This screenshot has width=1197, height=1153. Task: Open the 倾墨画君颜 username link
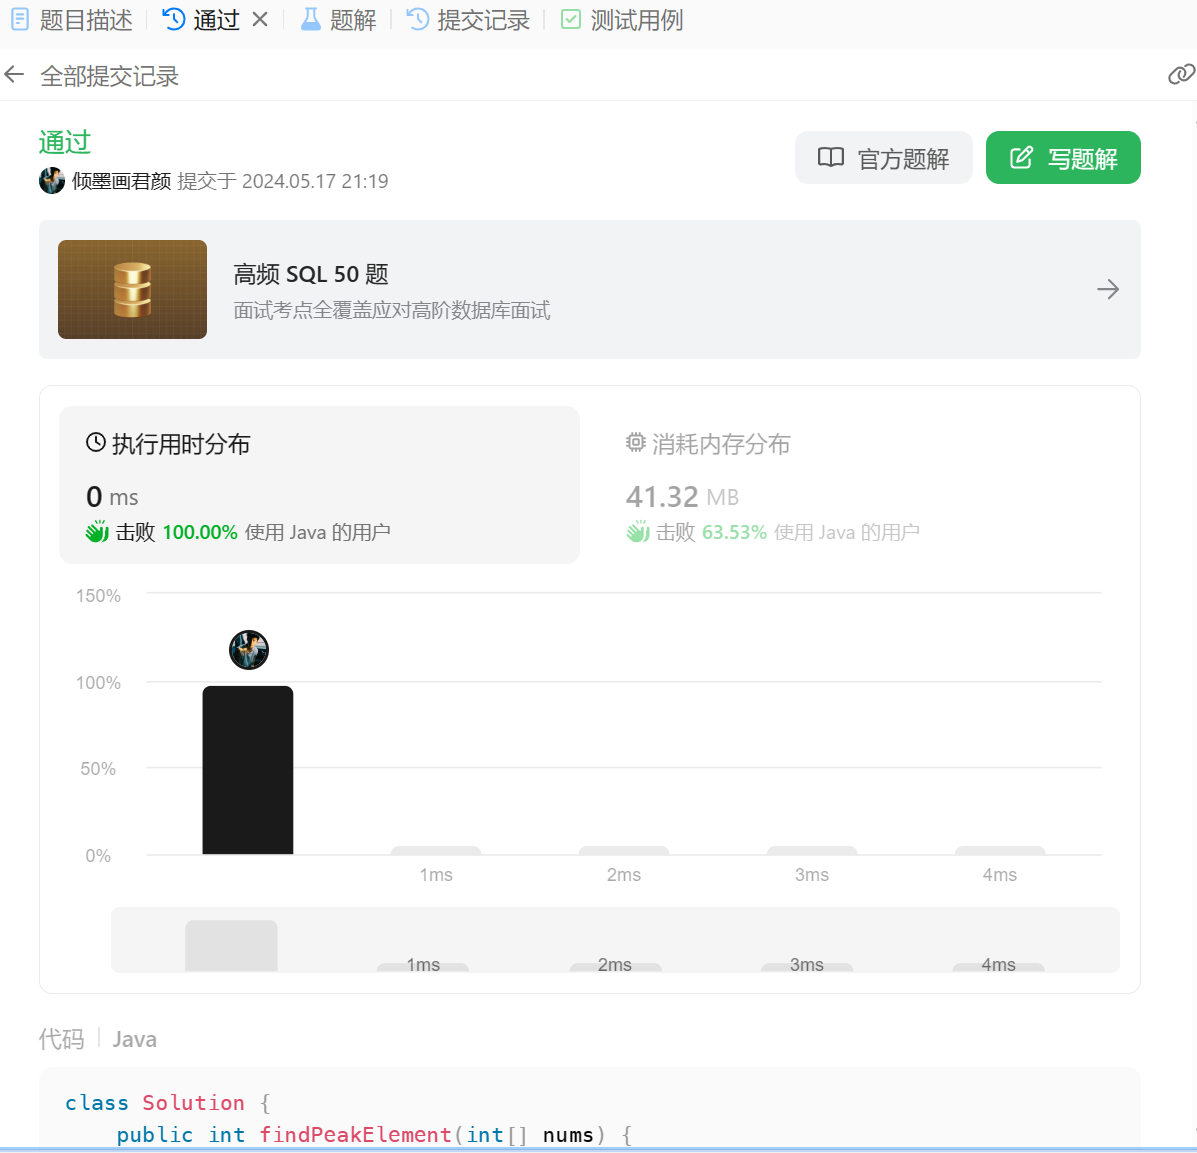121,181
